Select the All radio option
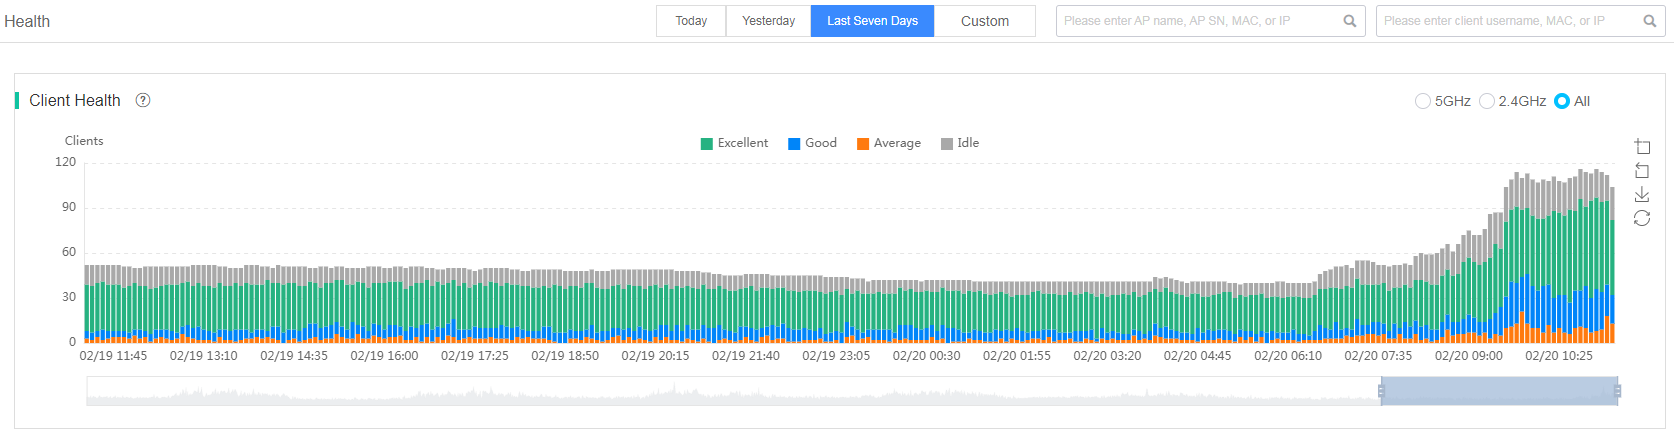This screenshot has width=1674, height=436. point(1572,101)
